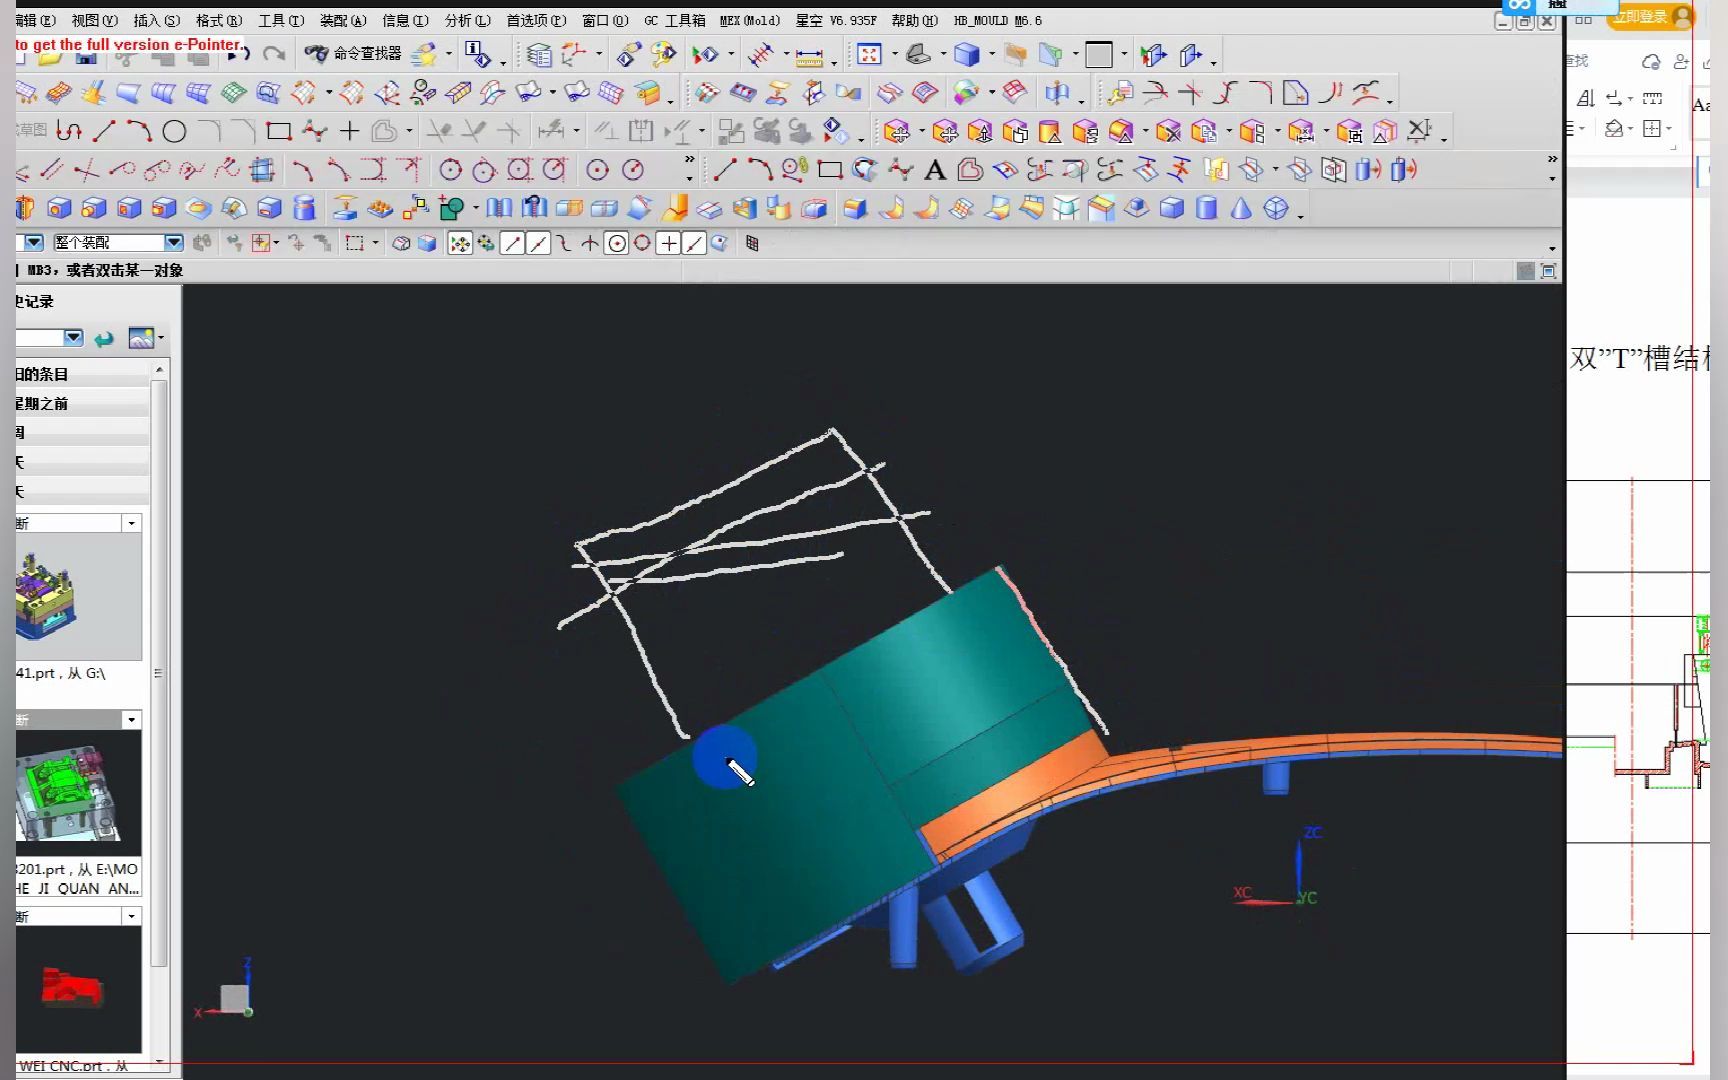
Task: Open the MEX(Mold) menu
Action: tap(750, 20)
